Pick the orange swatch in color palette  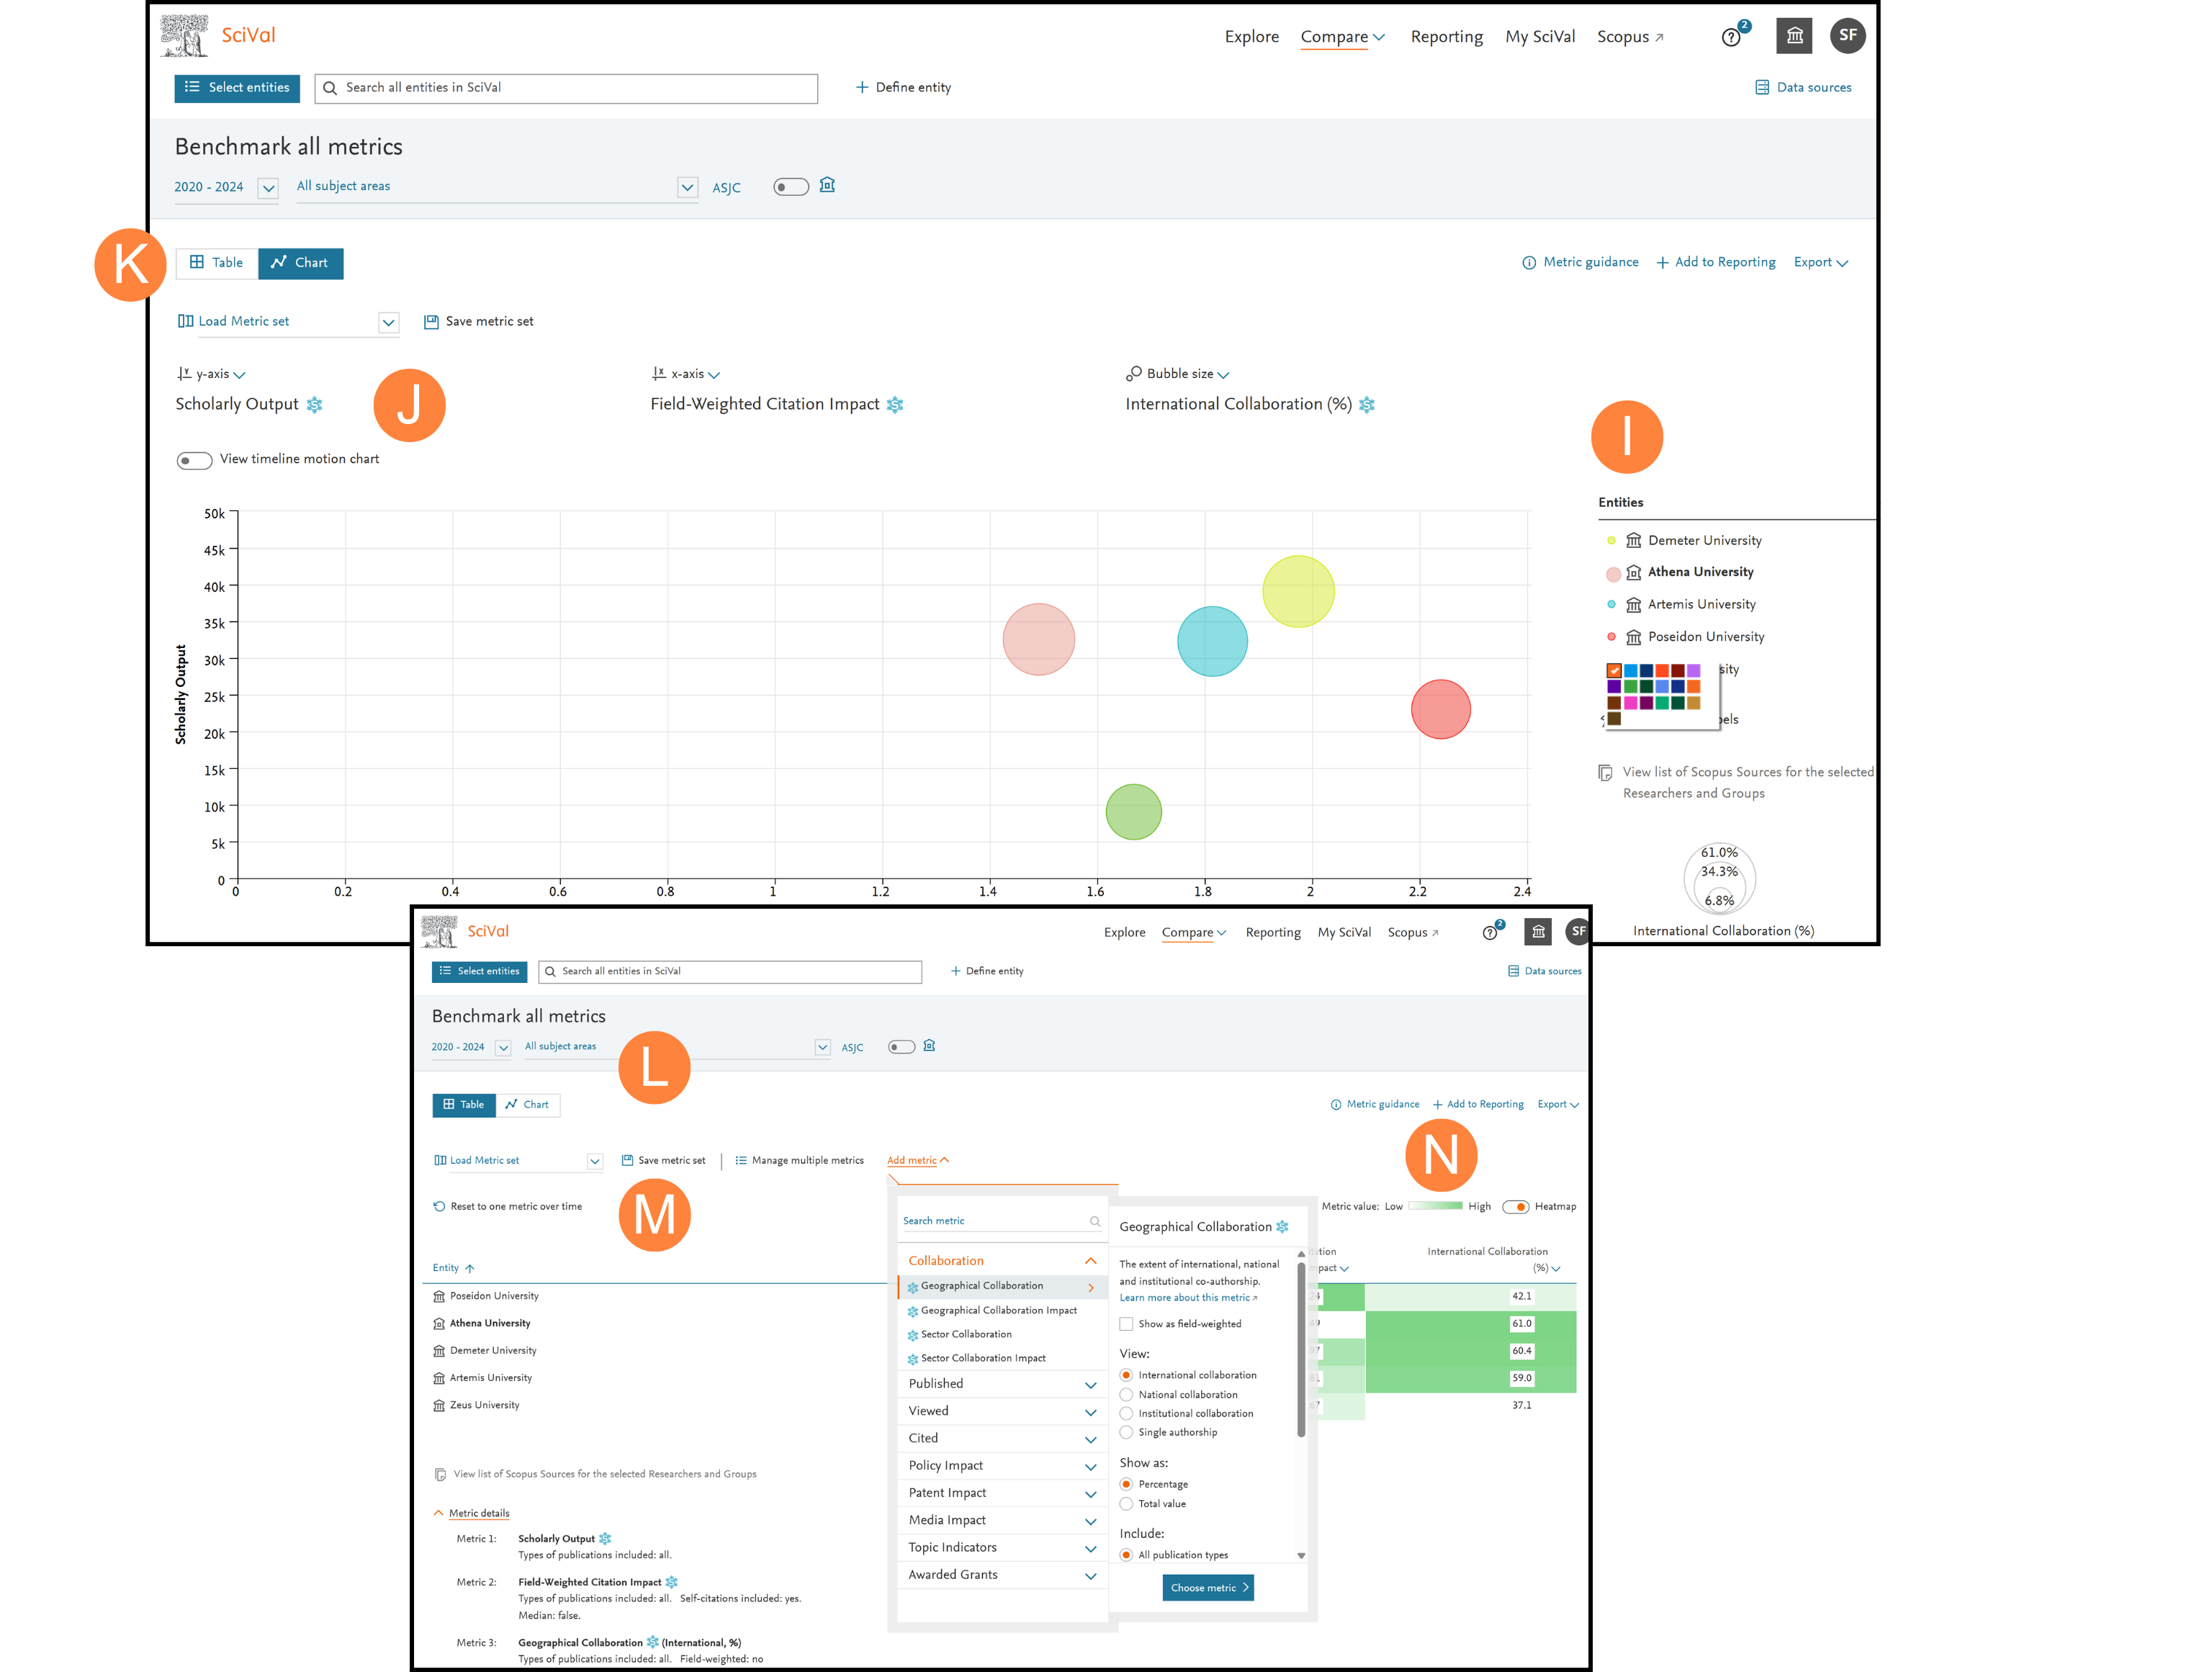1694,687
